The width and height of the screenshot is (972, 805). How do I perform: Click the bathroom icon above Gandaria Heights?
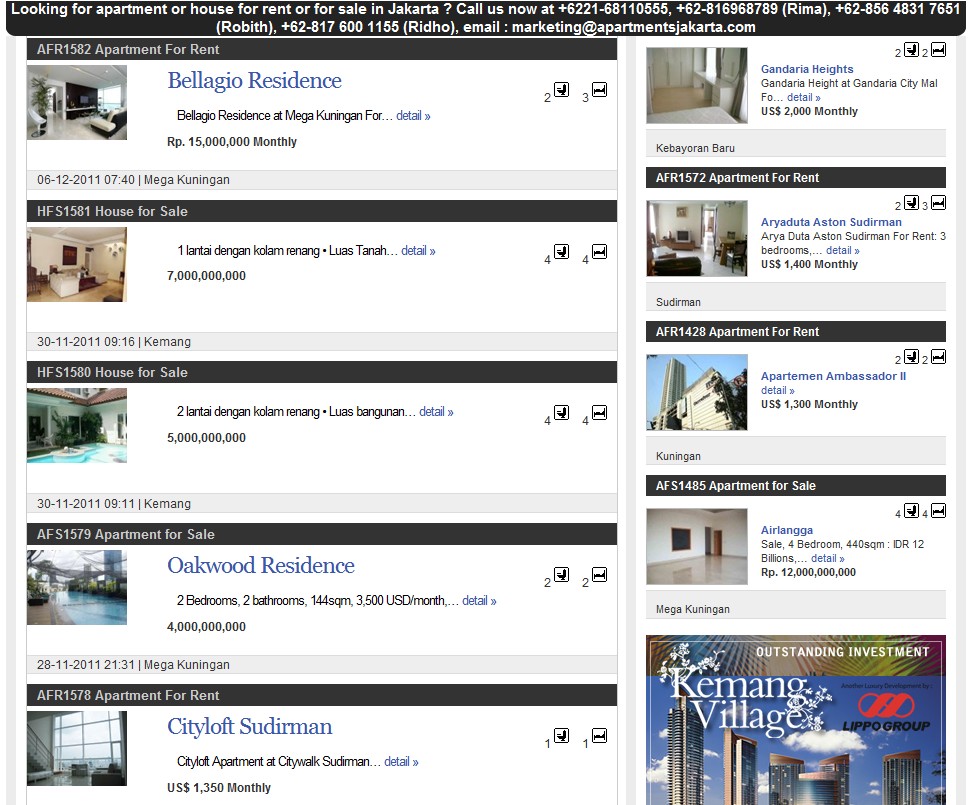(x=911, y=50)
